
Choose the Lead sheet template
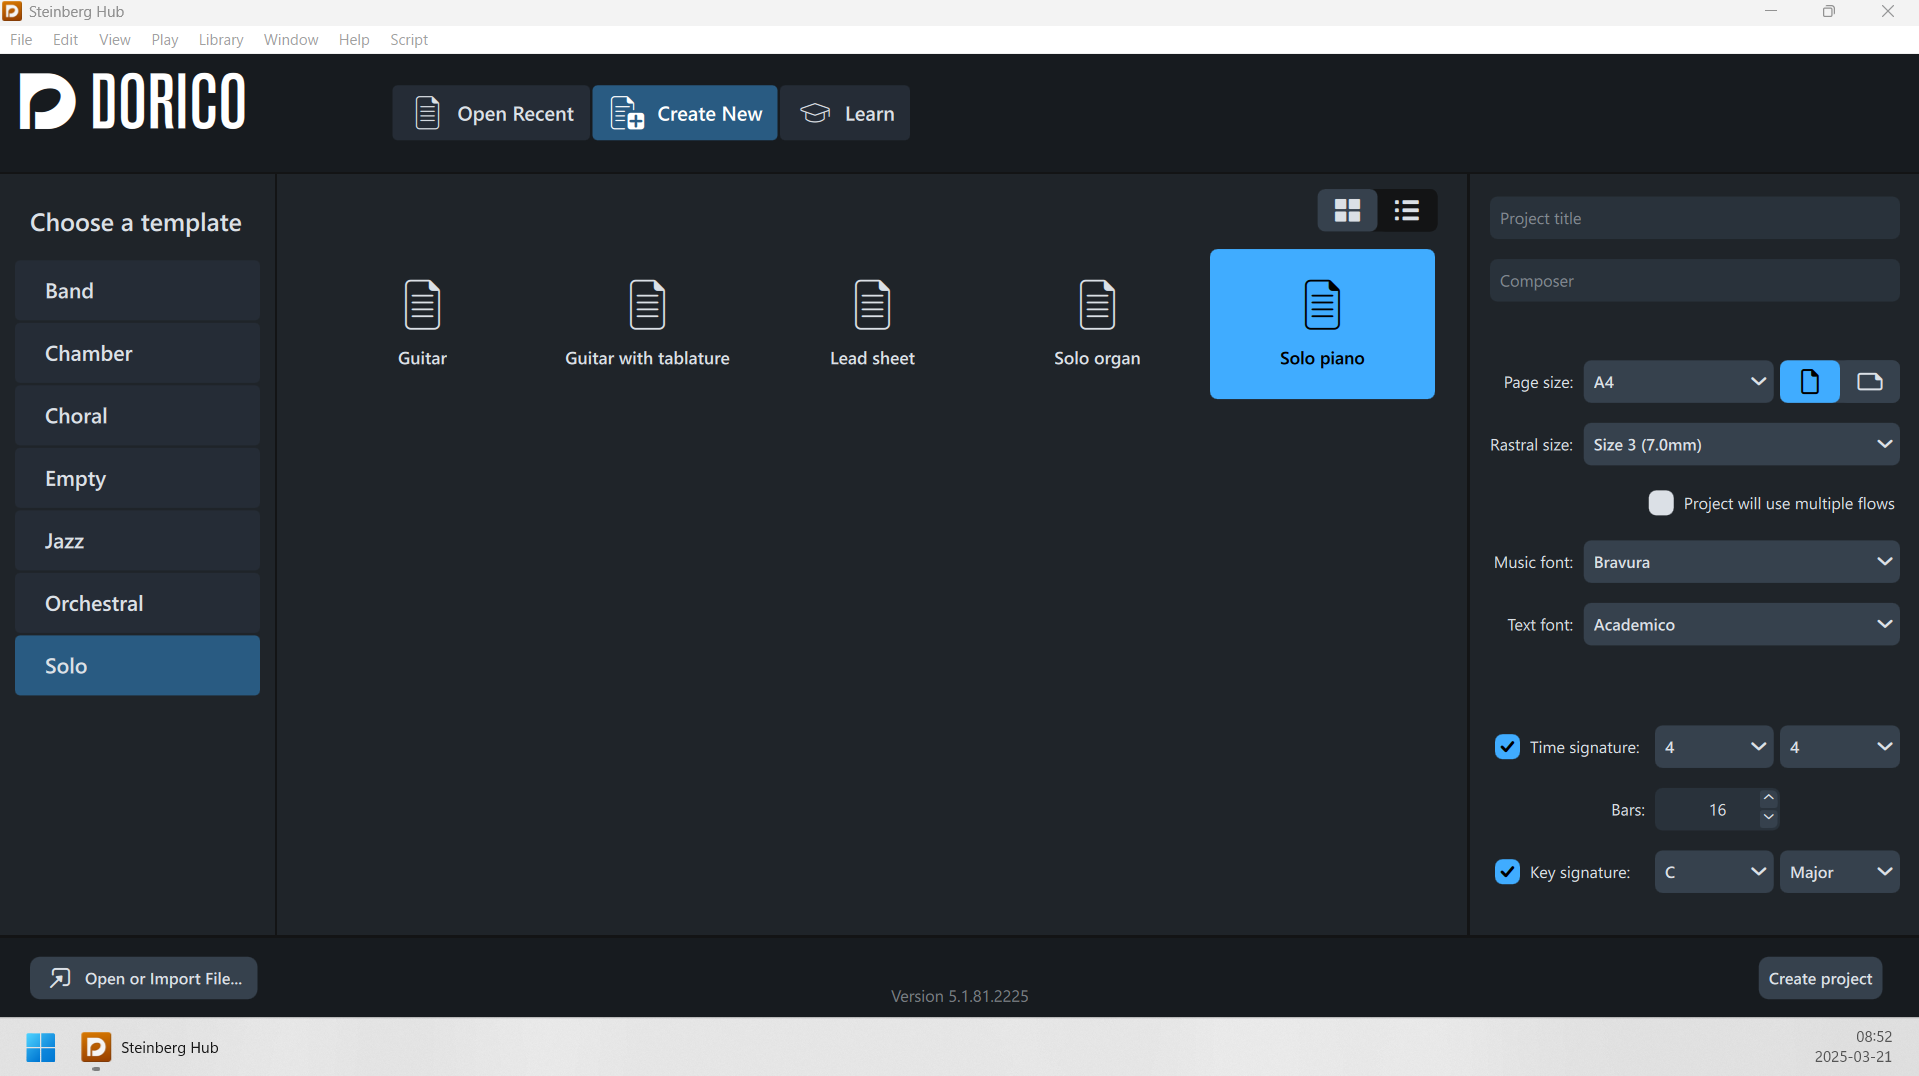point(872,324)
